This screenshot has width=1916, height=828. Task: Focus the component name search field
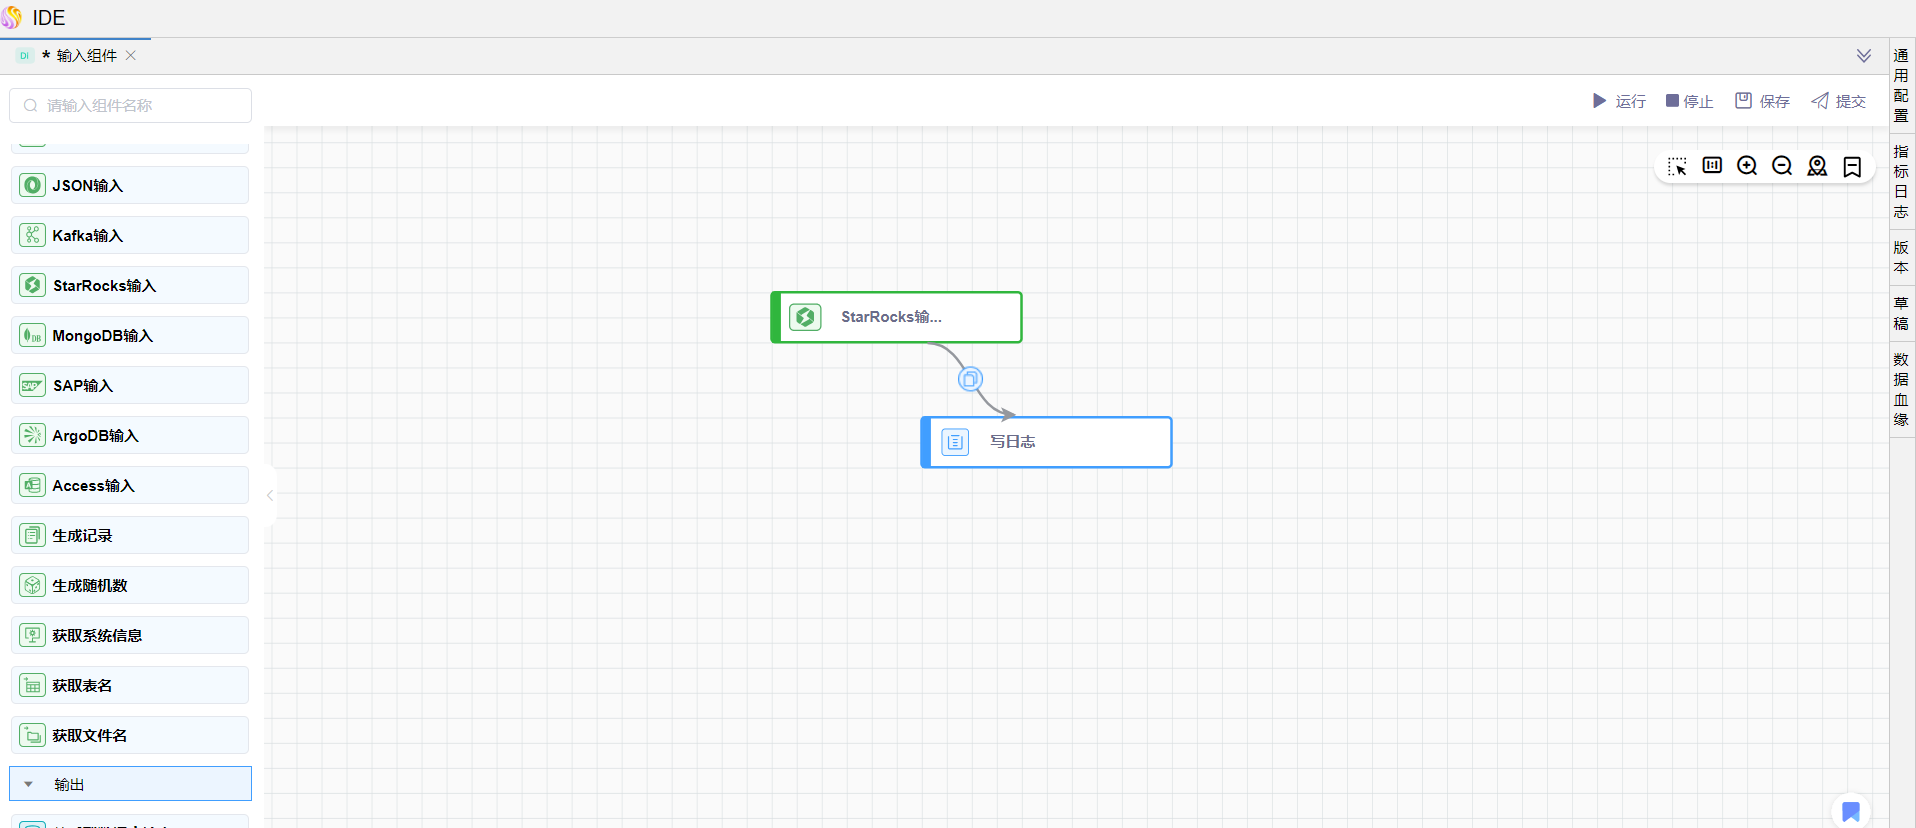140,106
